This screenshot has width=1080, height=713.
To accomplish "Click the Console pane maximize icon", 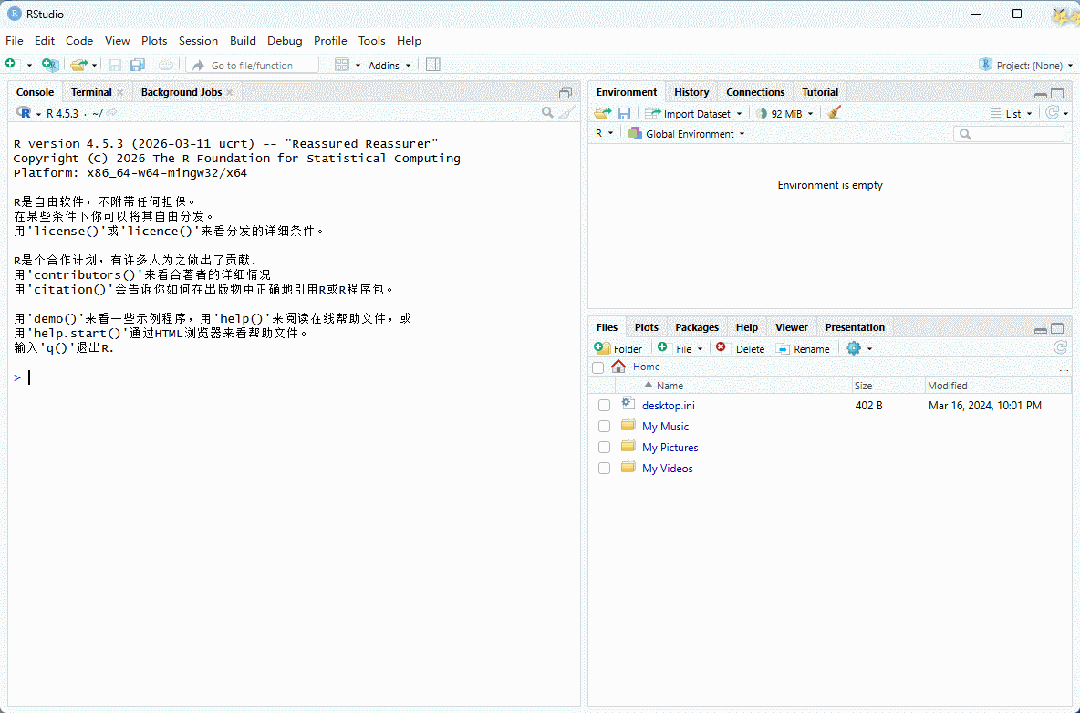I will (x=565, y=92).
